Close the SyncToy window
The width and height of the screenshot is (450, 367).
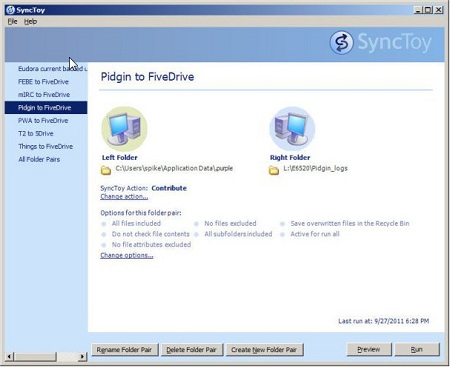pyautogui.click(x=439, y=10)
